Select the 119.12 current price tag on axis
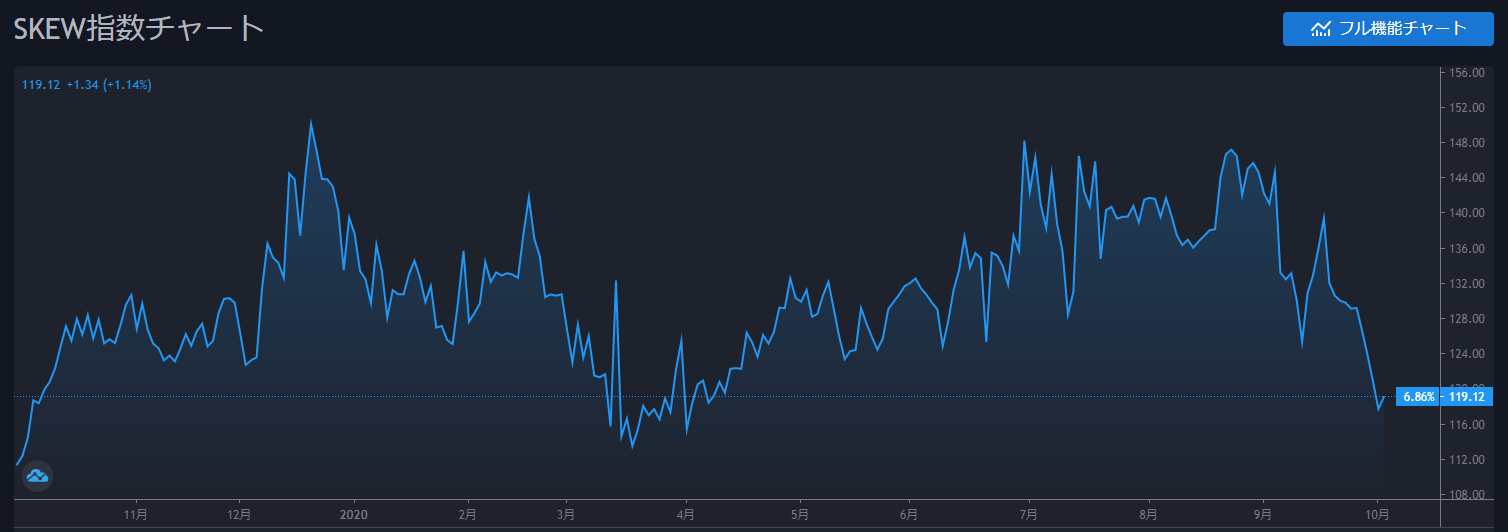Viewport: 1508px width, 532px height. point(1468,397)
